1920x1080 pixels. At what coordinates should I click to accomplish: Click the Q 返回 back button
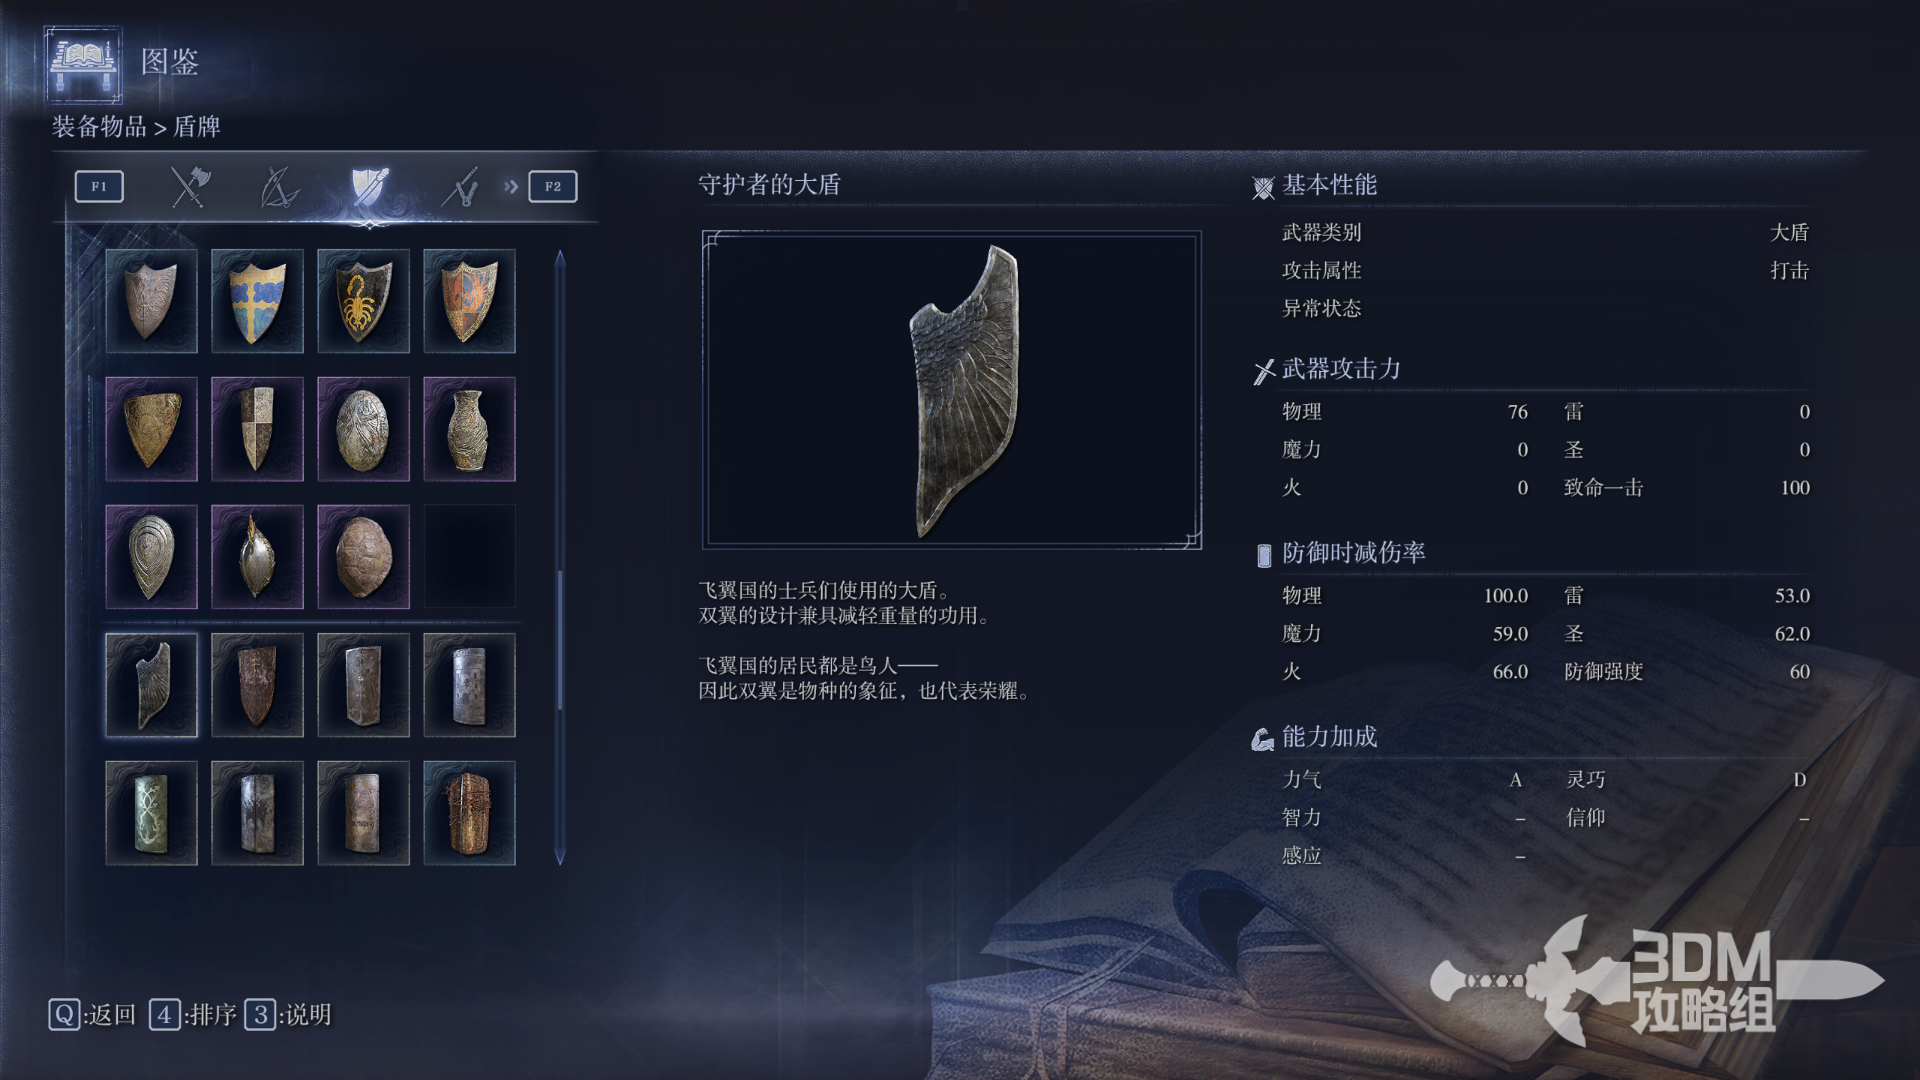coord(92,1015)
